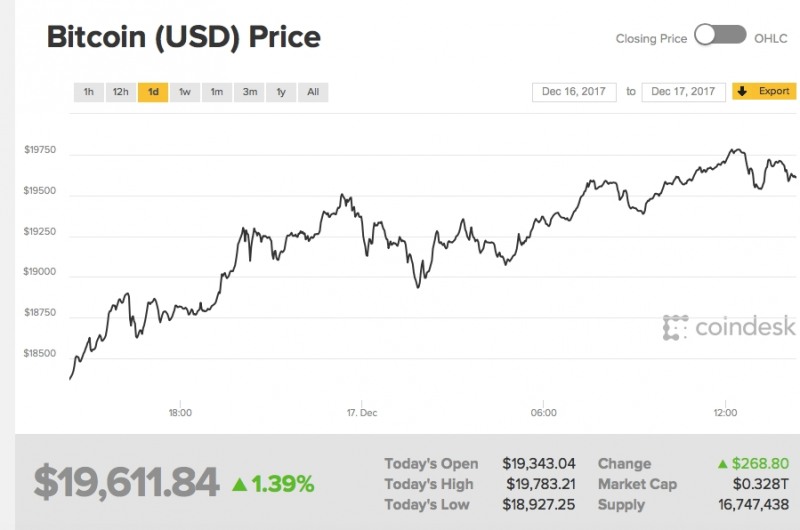800x530 pixels.
Task: View All-time price history
Action: [x=313, y=92]
